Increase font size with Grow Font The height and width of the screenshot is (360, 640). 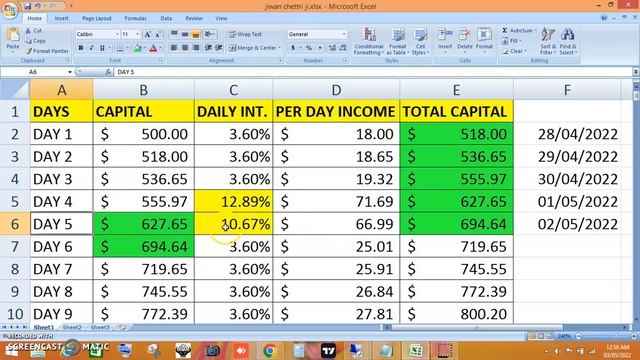pos(148,35)
